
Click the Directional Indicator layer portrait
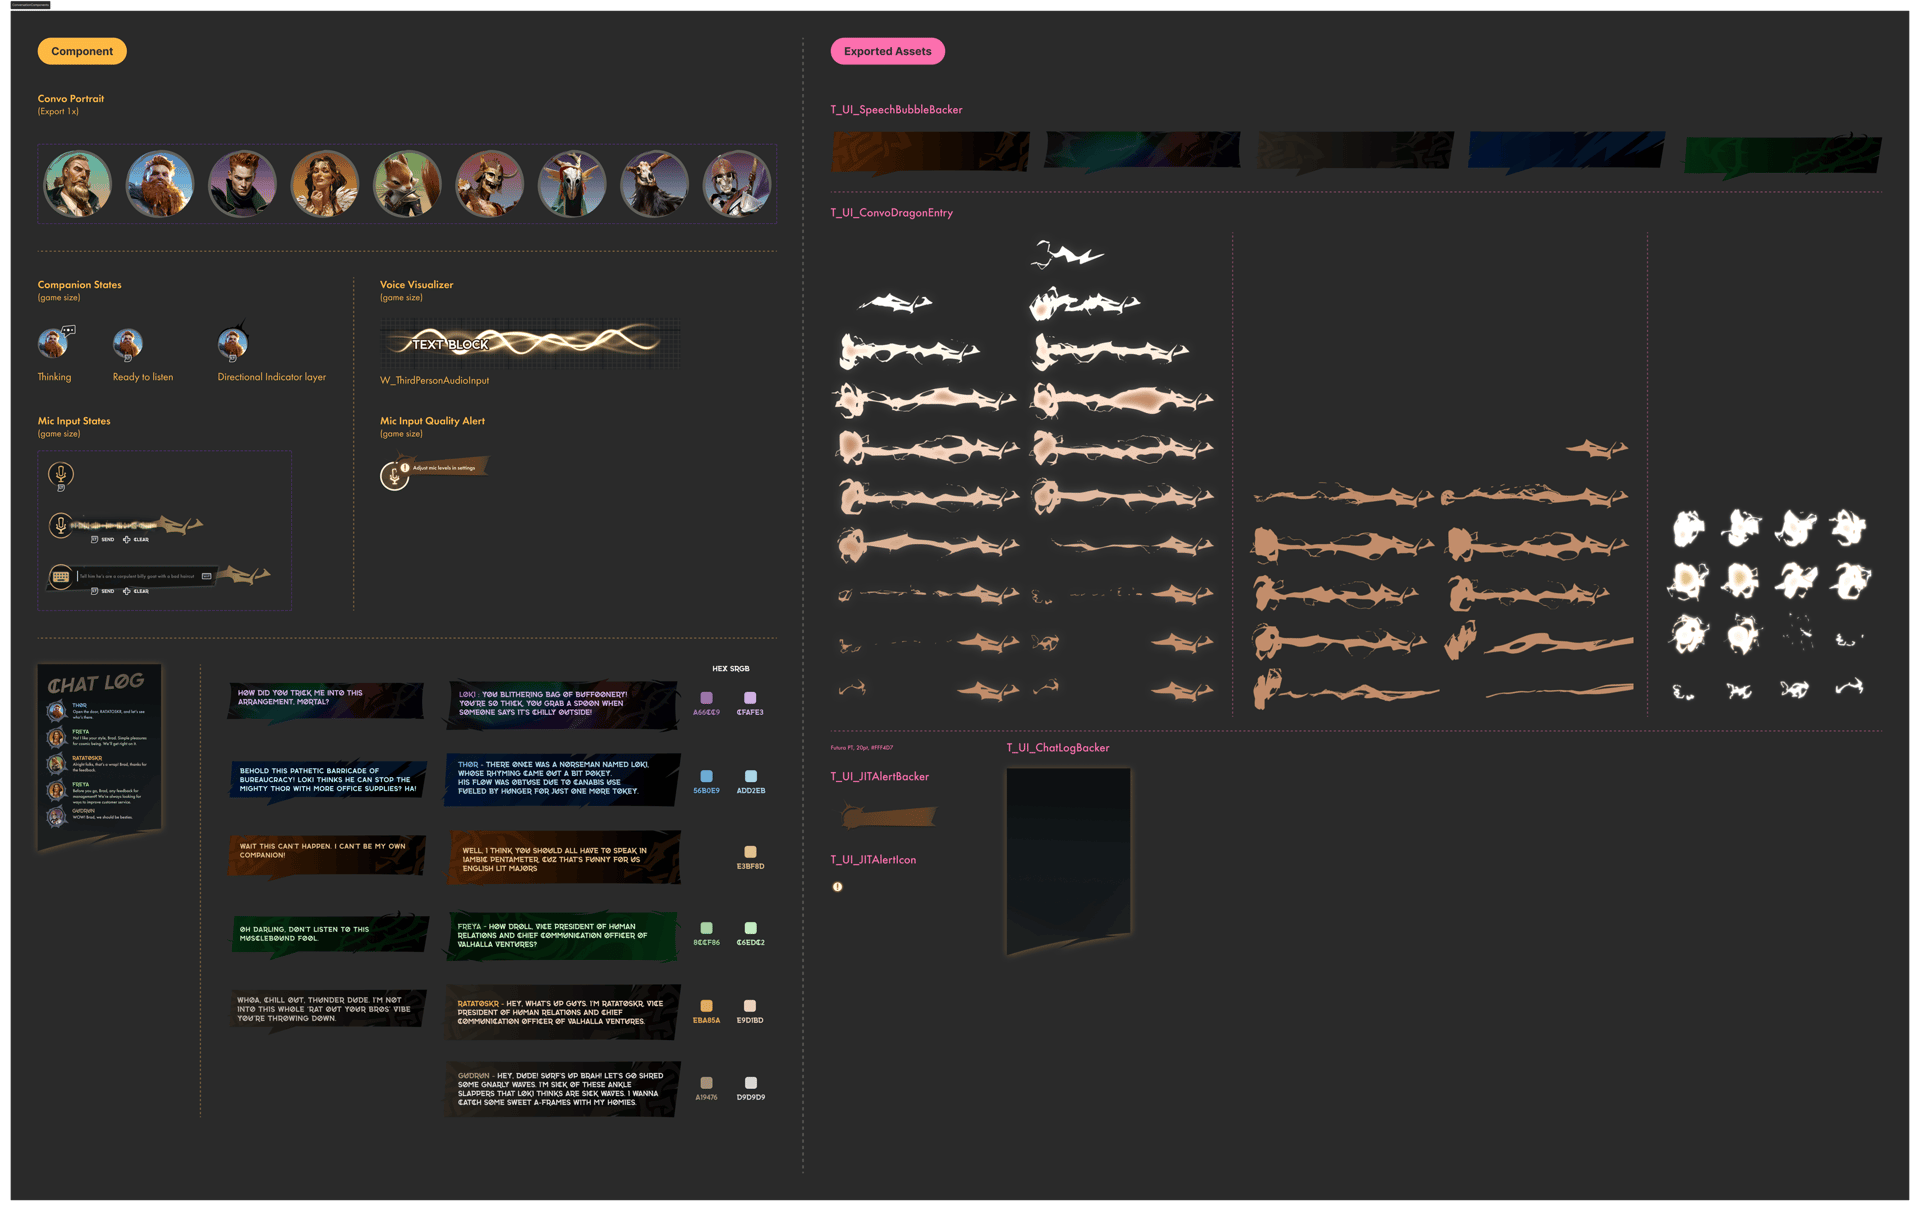tap(232, 344)
